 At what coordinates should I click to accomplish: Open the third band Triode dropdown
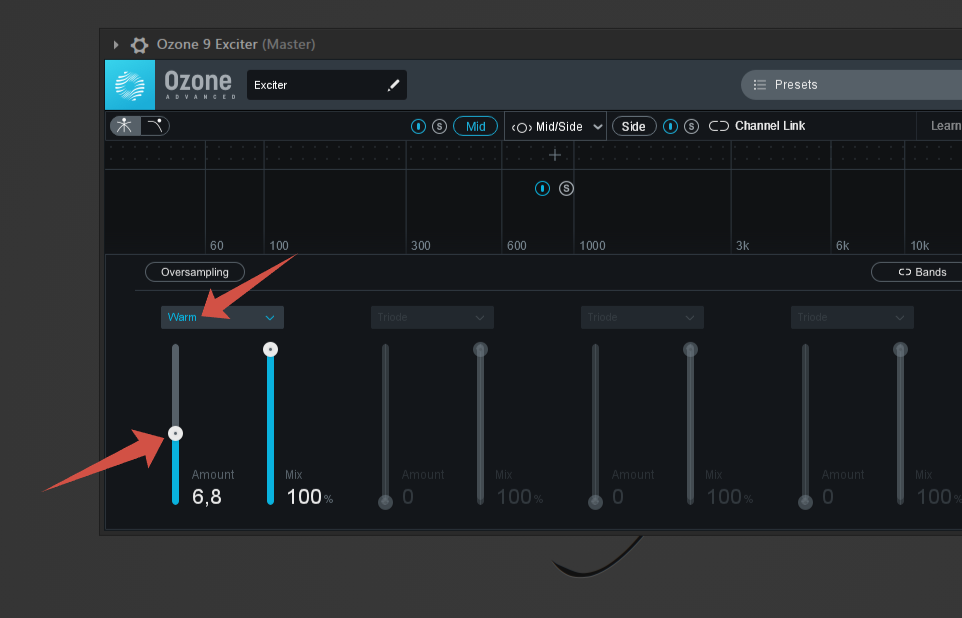coord(642,317)
